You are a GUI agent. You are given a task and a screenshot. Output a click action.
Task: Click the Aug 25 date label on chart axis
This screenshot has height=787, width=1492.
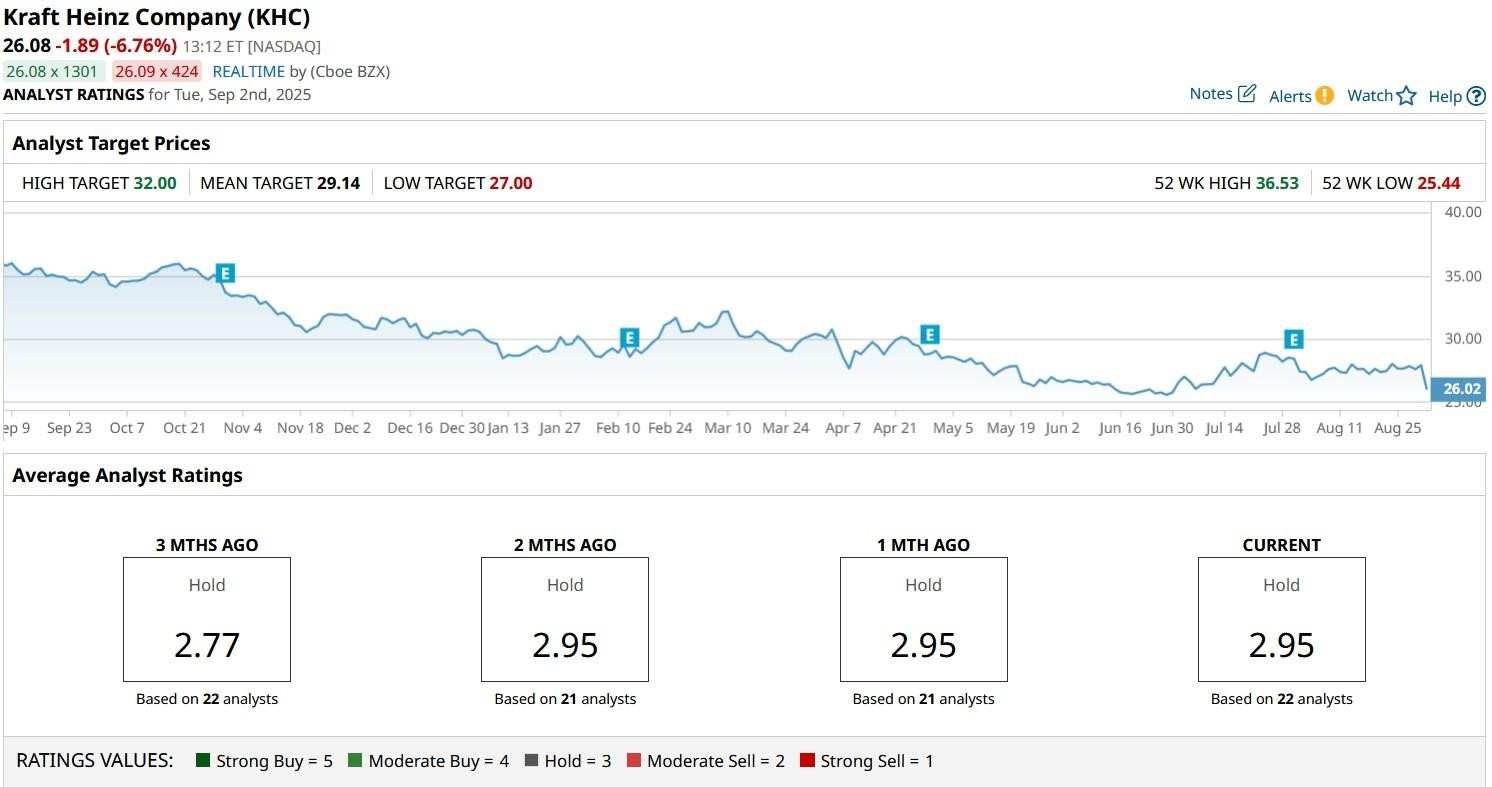tap(1398, 428)
